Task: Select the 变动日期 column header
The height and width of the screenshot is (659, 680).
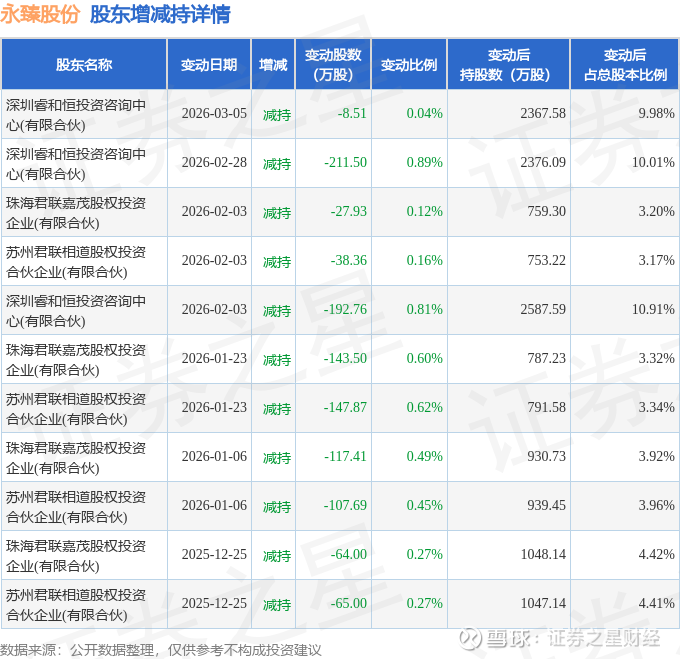Action: pyautogui.click(x=209, y=64)
